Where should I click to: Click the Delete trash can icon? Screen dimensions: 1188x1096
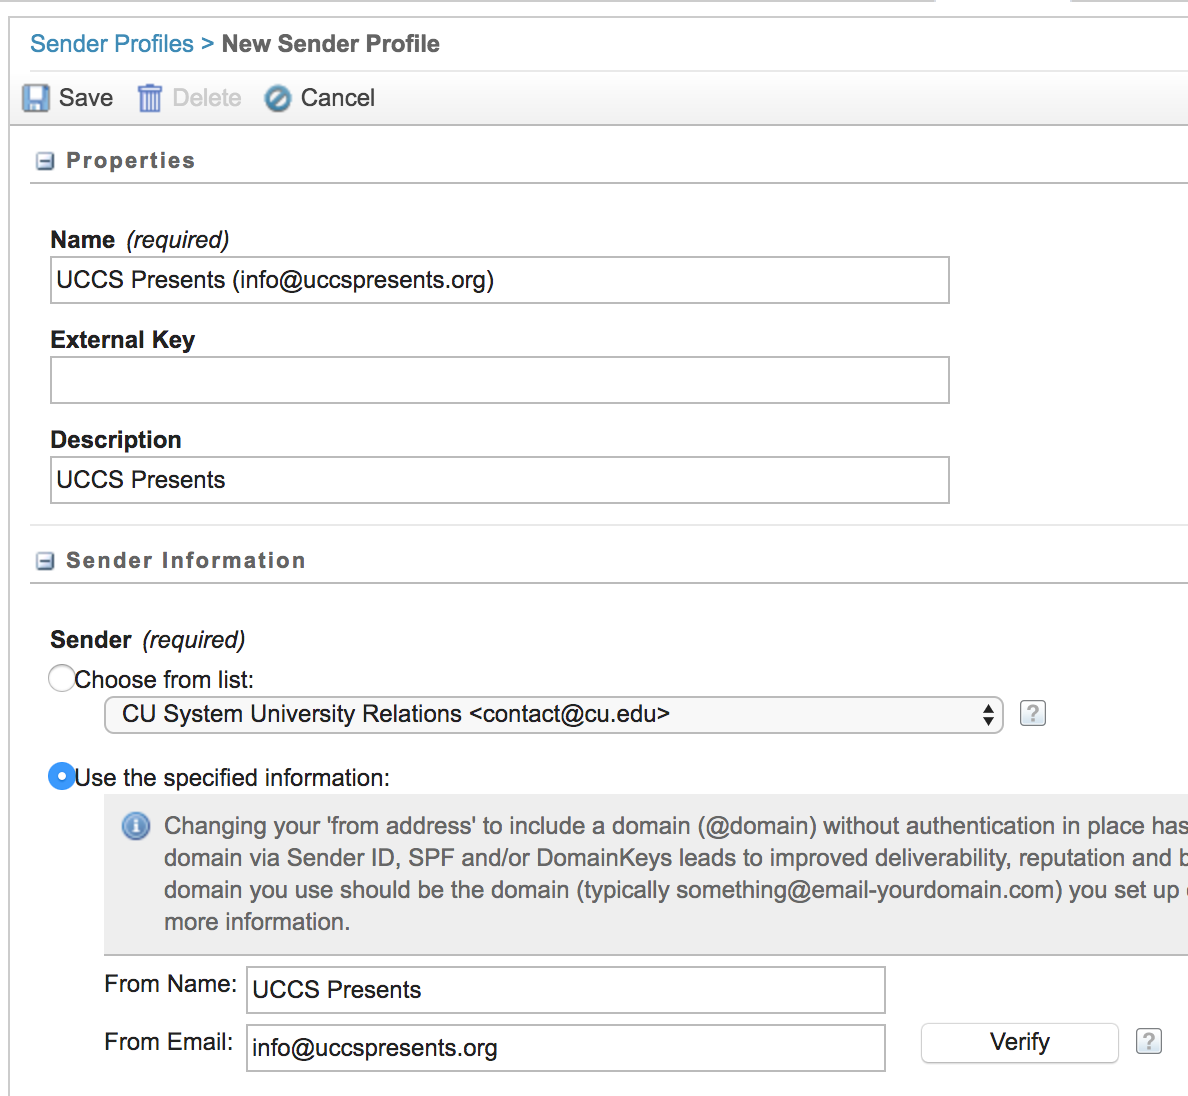[149, 98]
